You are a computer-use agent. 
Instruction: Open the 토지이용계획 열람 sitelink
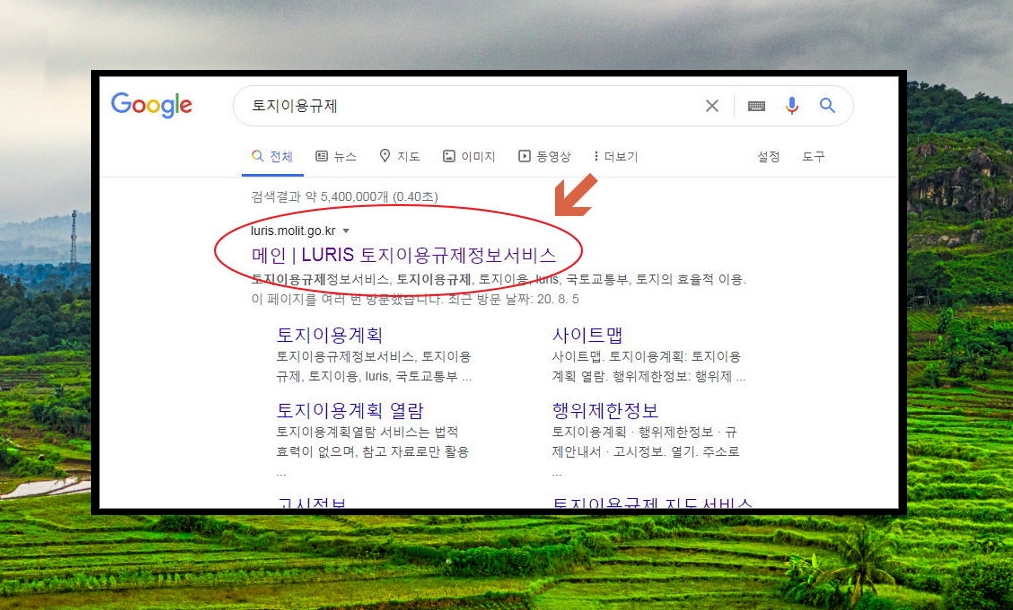pyautogui.click(x=350, y=410)
